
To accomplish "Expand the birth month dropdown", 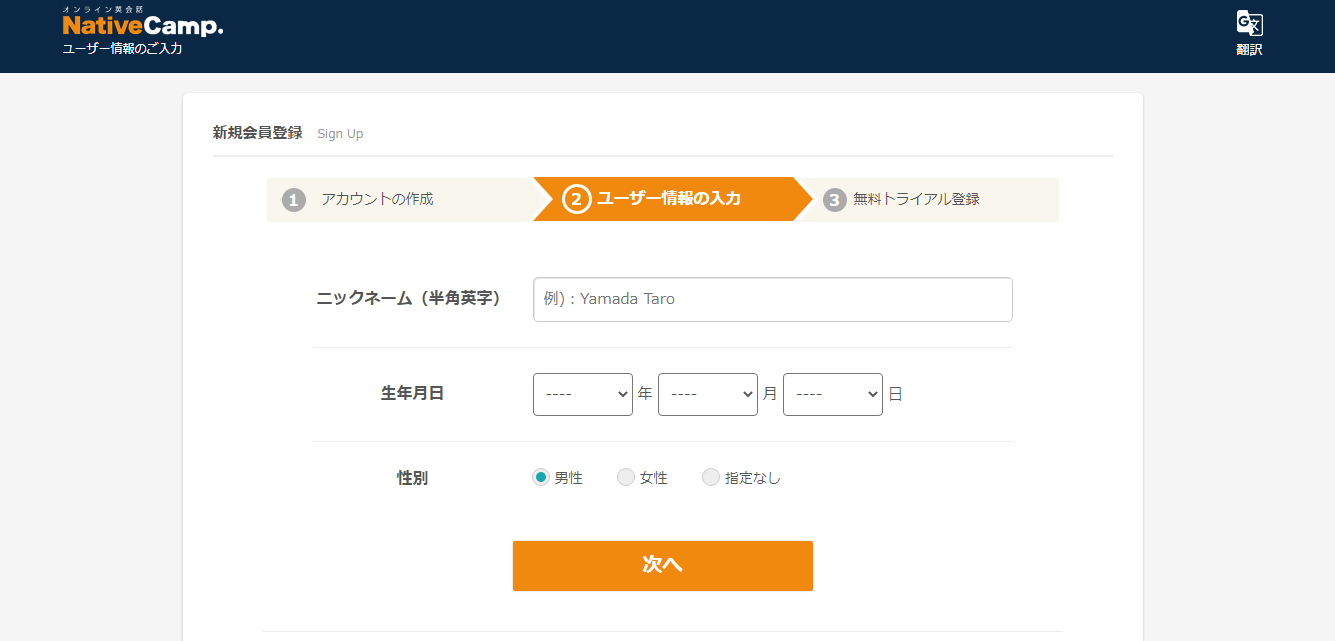I will click(708, 394).
